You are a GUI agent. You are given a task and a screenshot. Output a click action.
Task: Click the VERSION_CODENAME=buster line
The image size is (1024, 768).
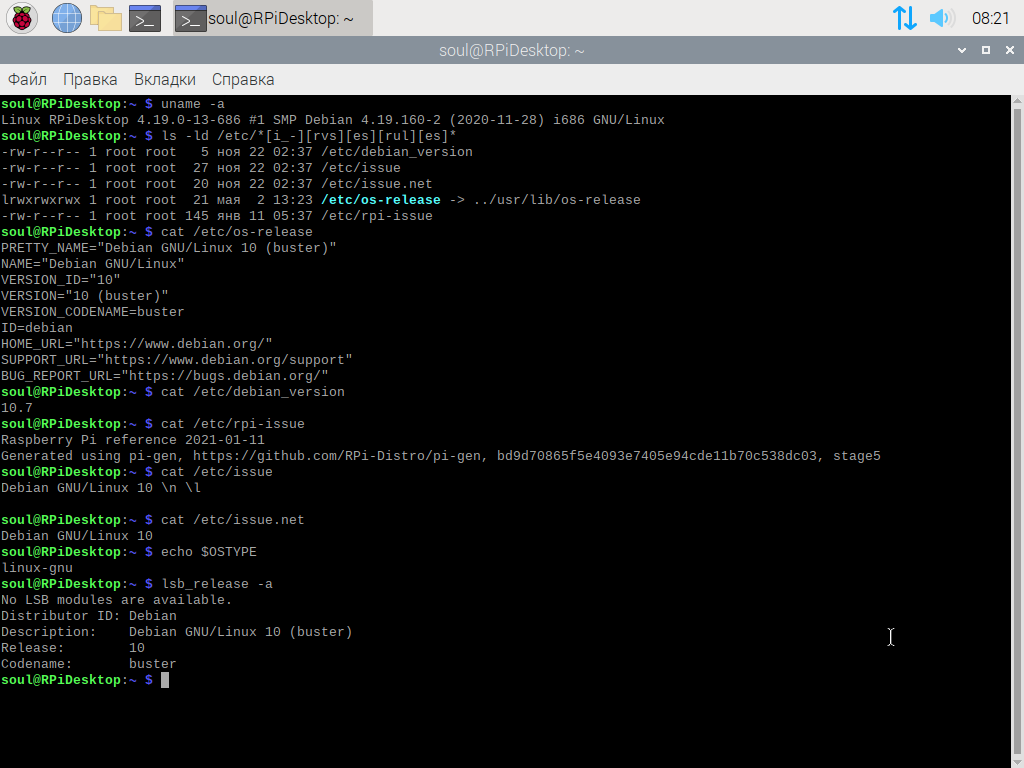point(92,312)
